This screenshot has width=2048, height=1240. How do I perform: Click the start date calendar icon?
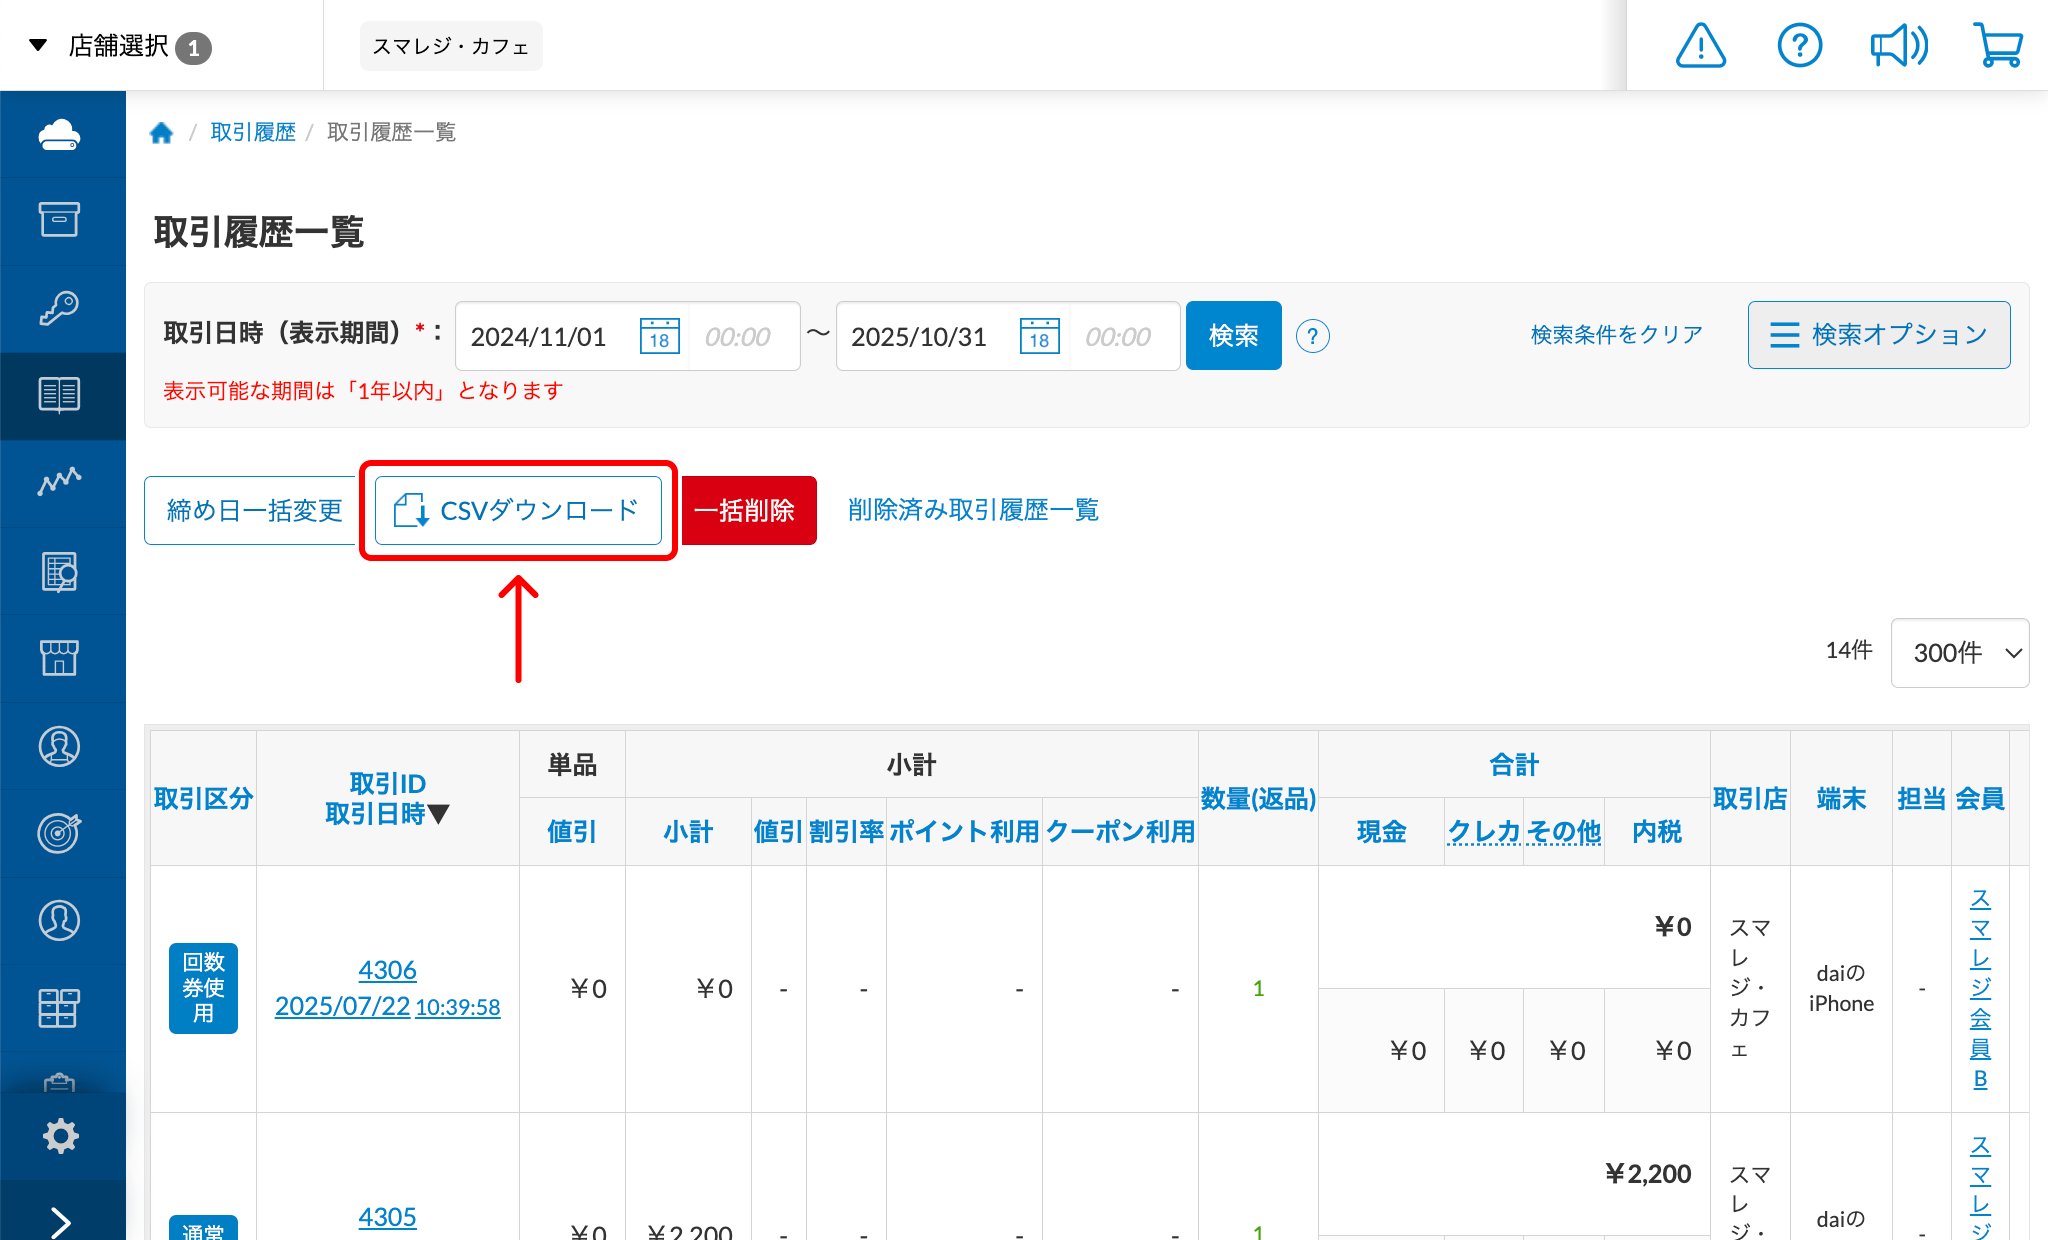[659, 336]
